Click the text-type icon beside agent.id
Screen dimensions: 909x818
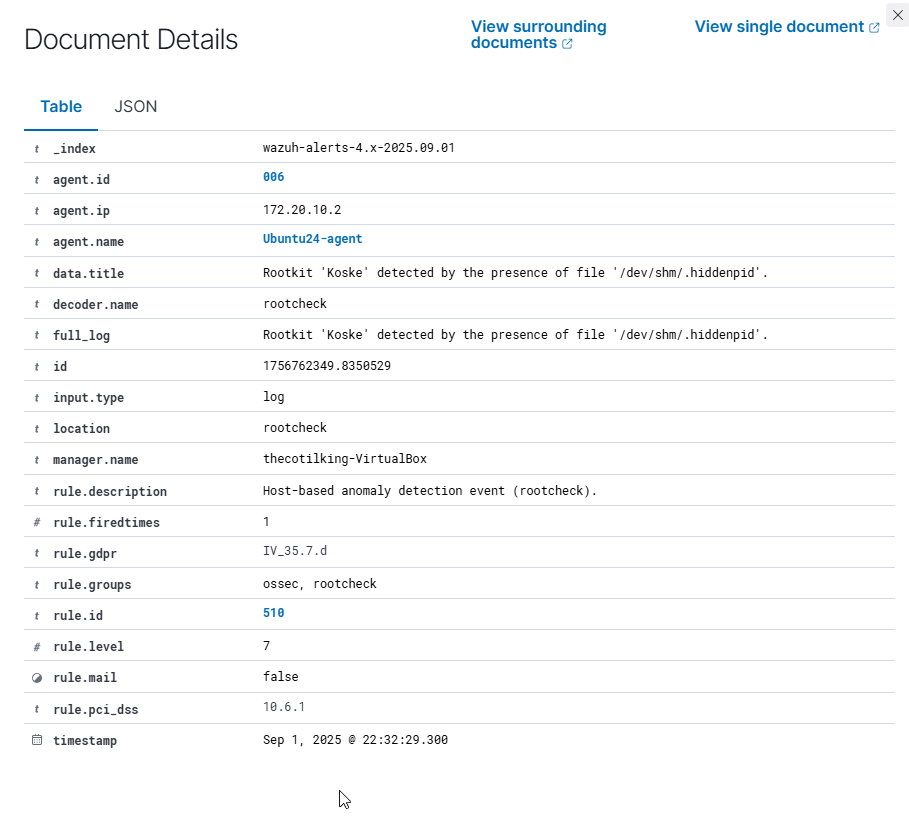37,180
